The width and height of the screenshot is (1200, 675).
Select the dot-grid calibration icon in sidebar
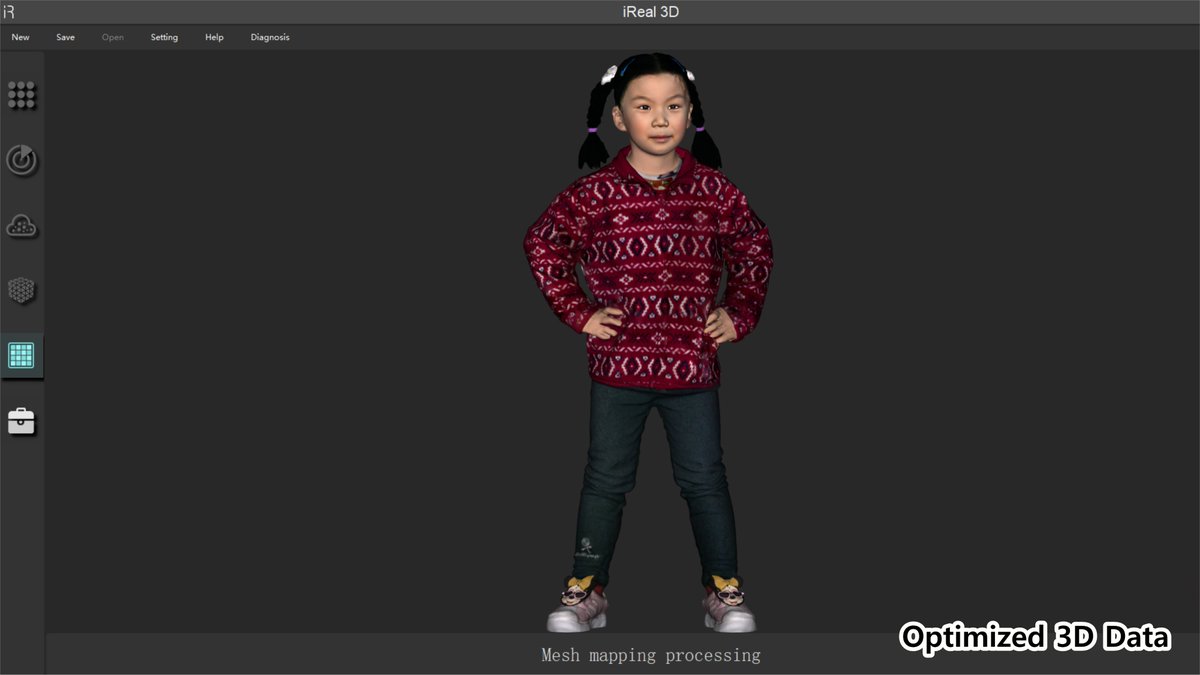(x=22, y=95)
